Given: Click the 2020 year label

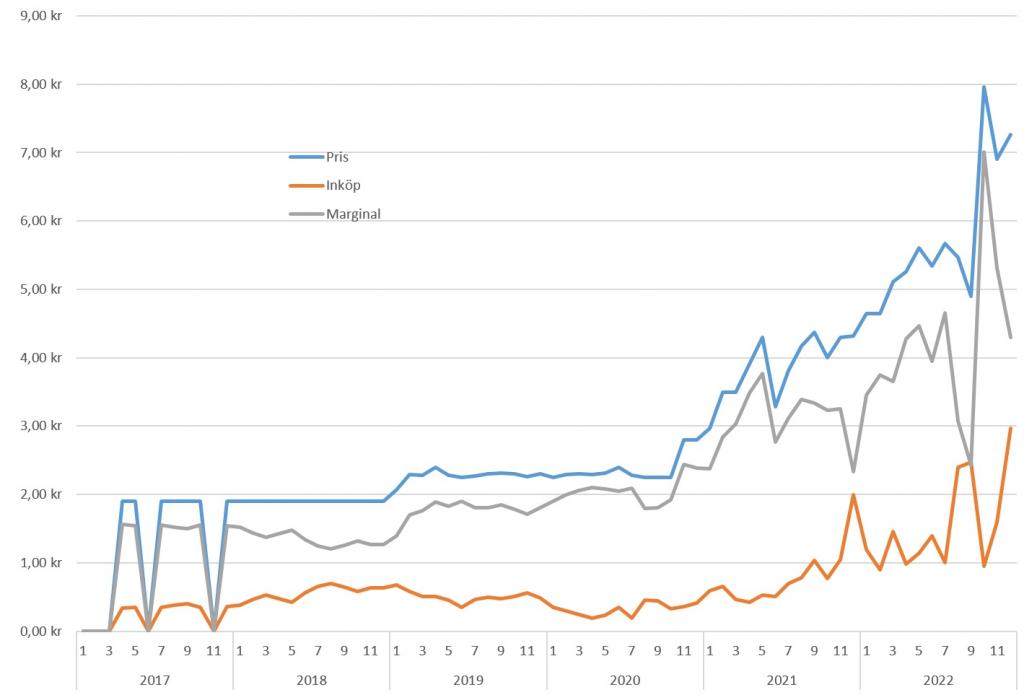Looking at the screenshot, I should 625,679.
